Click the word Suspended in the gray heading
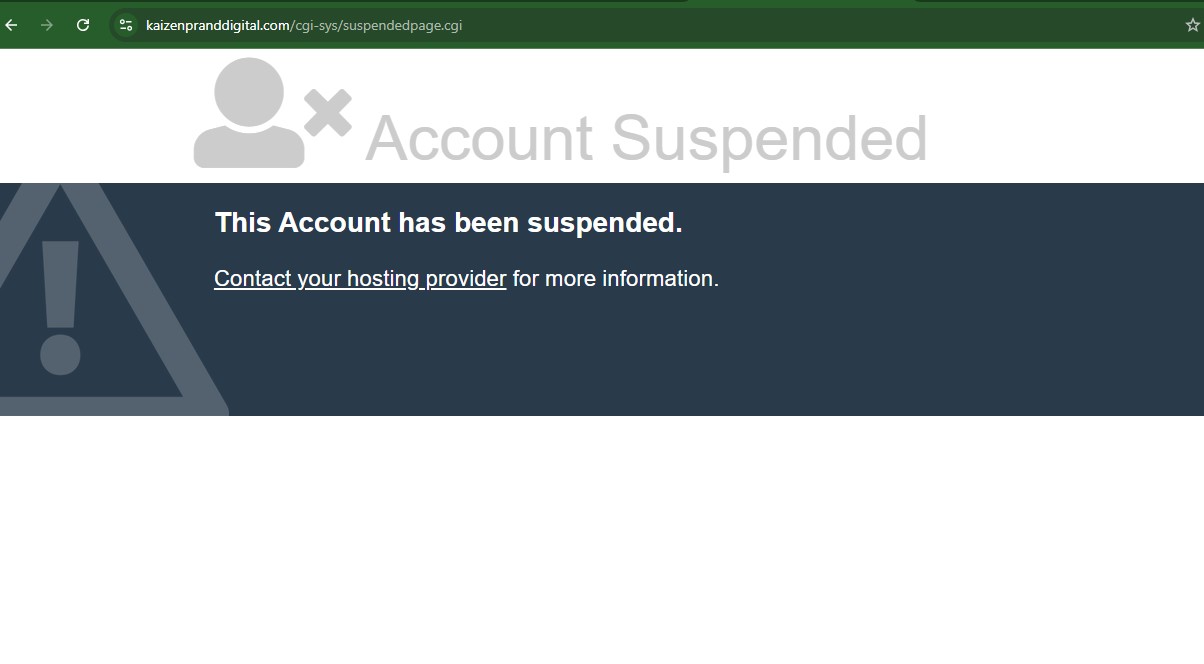Screen dimensions: 1204x664 point(770,138)
